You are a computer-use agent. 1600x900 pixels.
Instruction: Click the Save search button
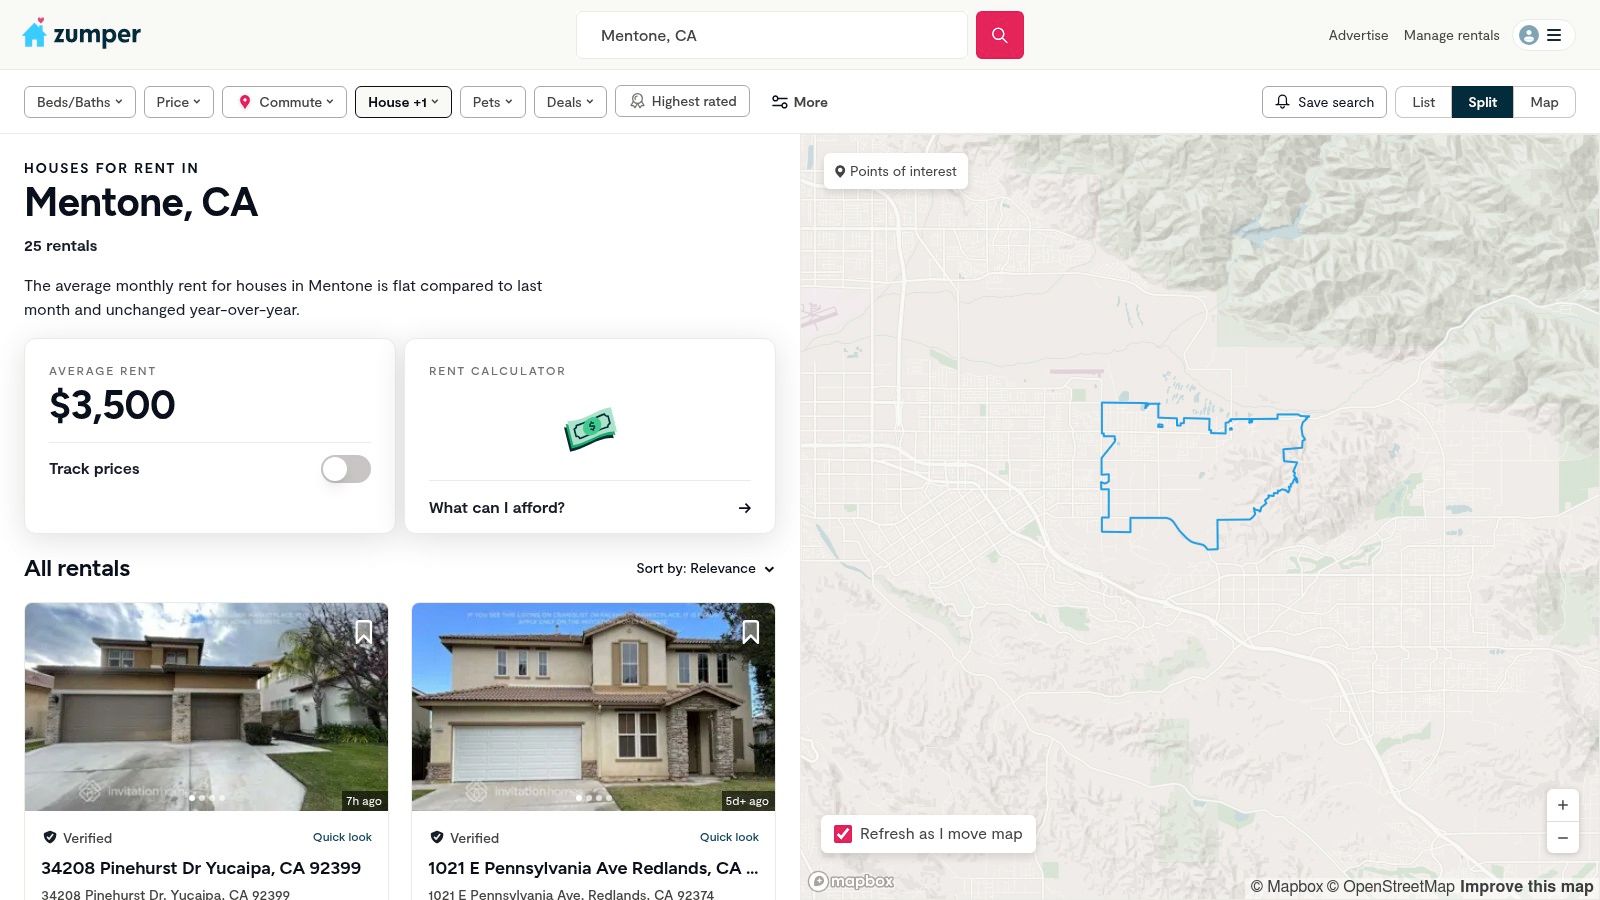(x=1324, y=102)
